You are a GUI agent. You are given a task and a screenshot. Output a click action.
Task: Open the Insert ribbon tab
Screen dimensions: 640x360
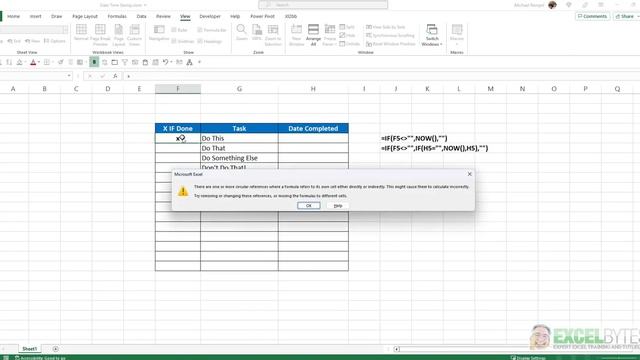point(36,16)
